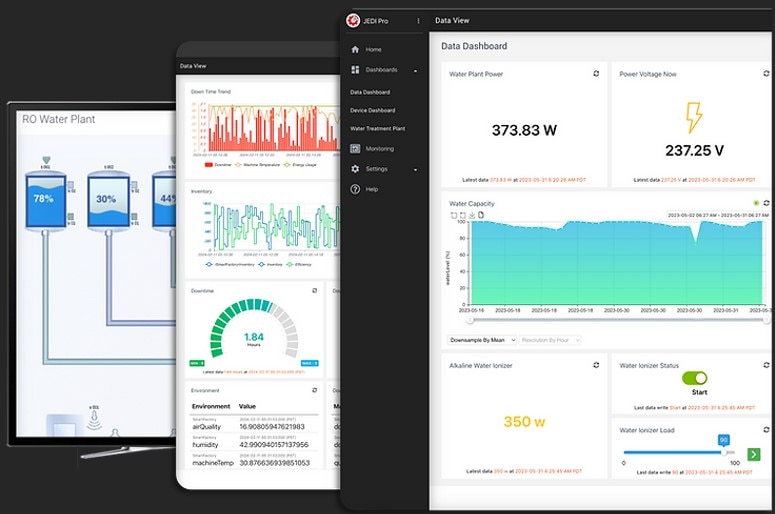Refresh the Water Ionizer Status widget
775x514 pixels.
(766, 366)
